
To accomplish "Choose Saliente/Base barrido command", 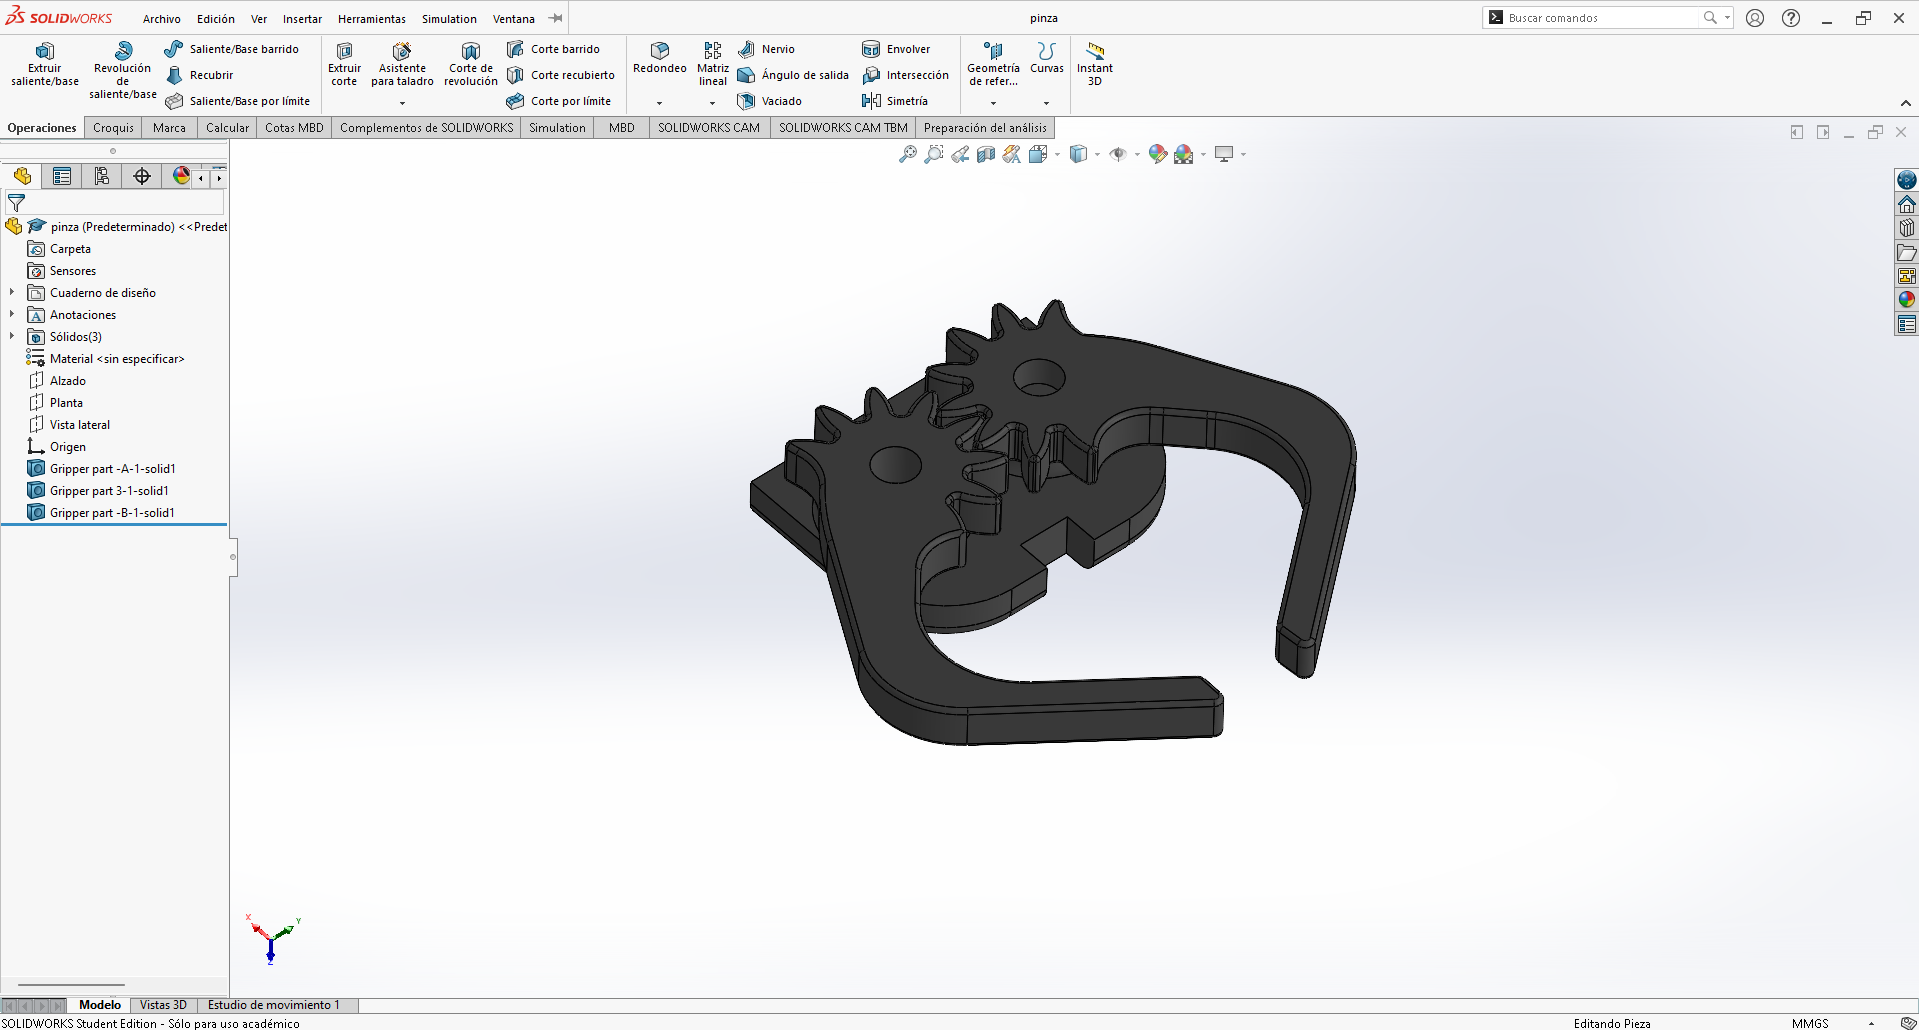I will point(232,49).
